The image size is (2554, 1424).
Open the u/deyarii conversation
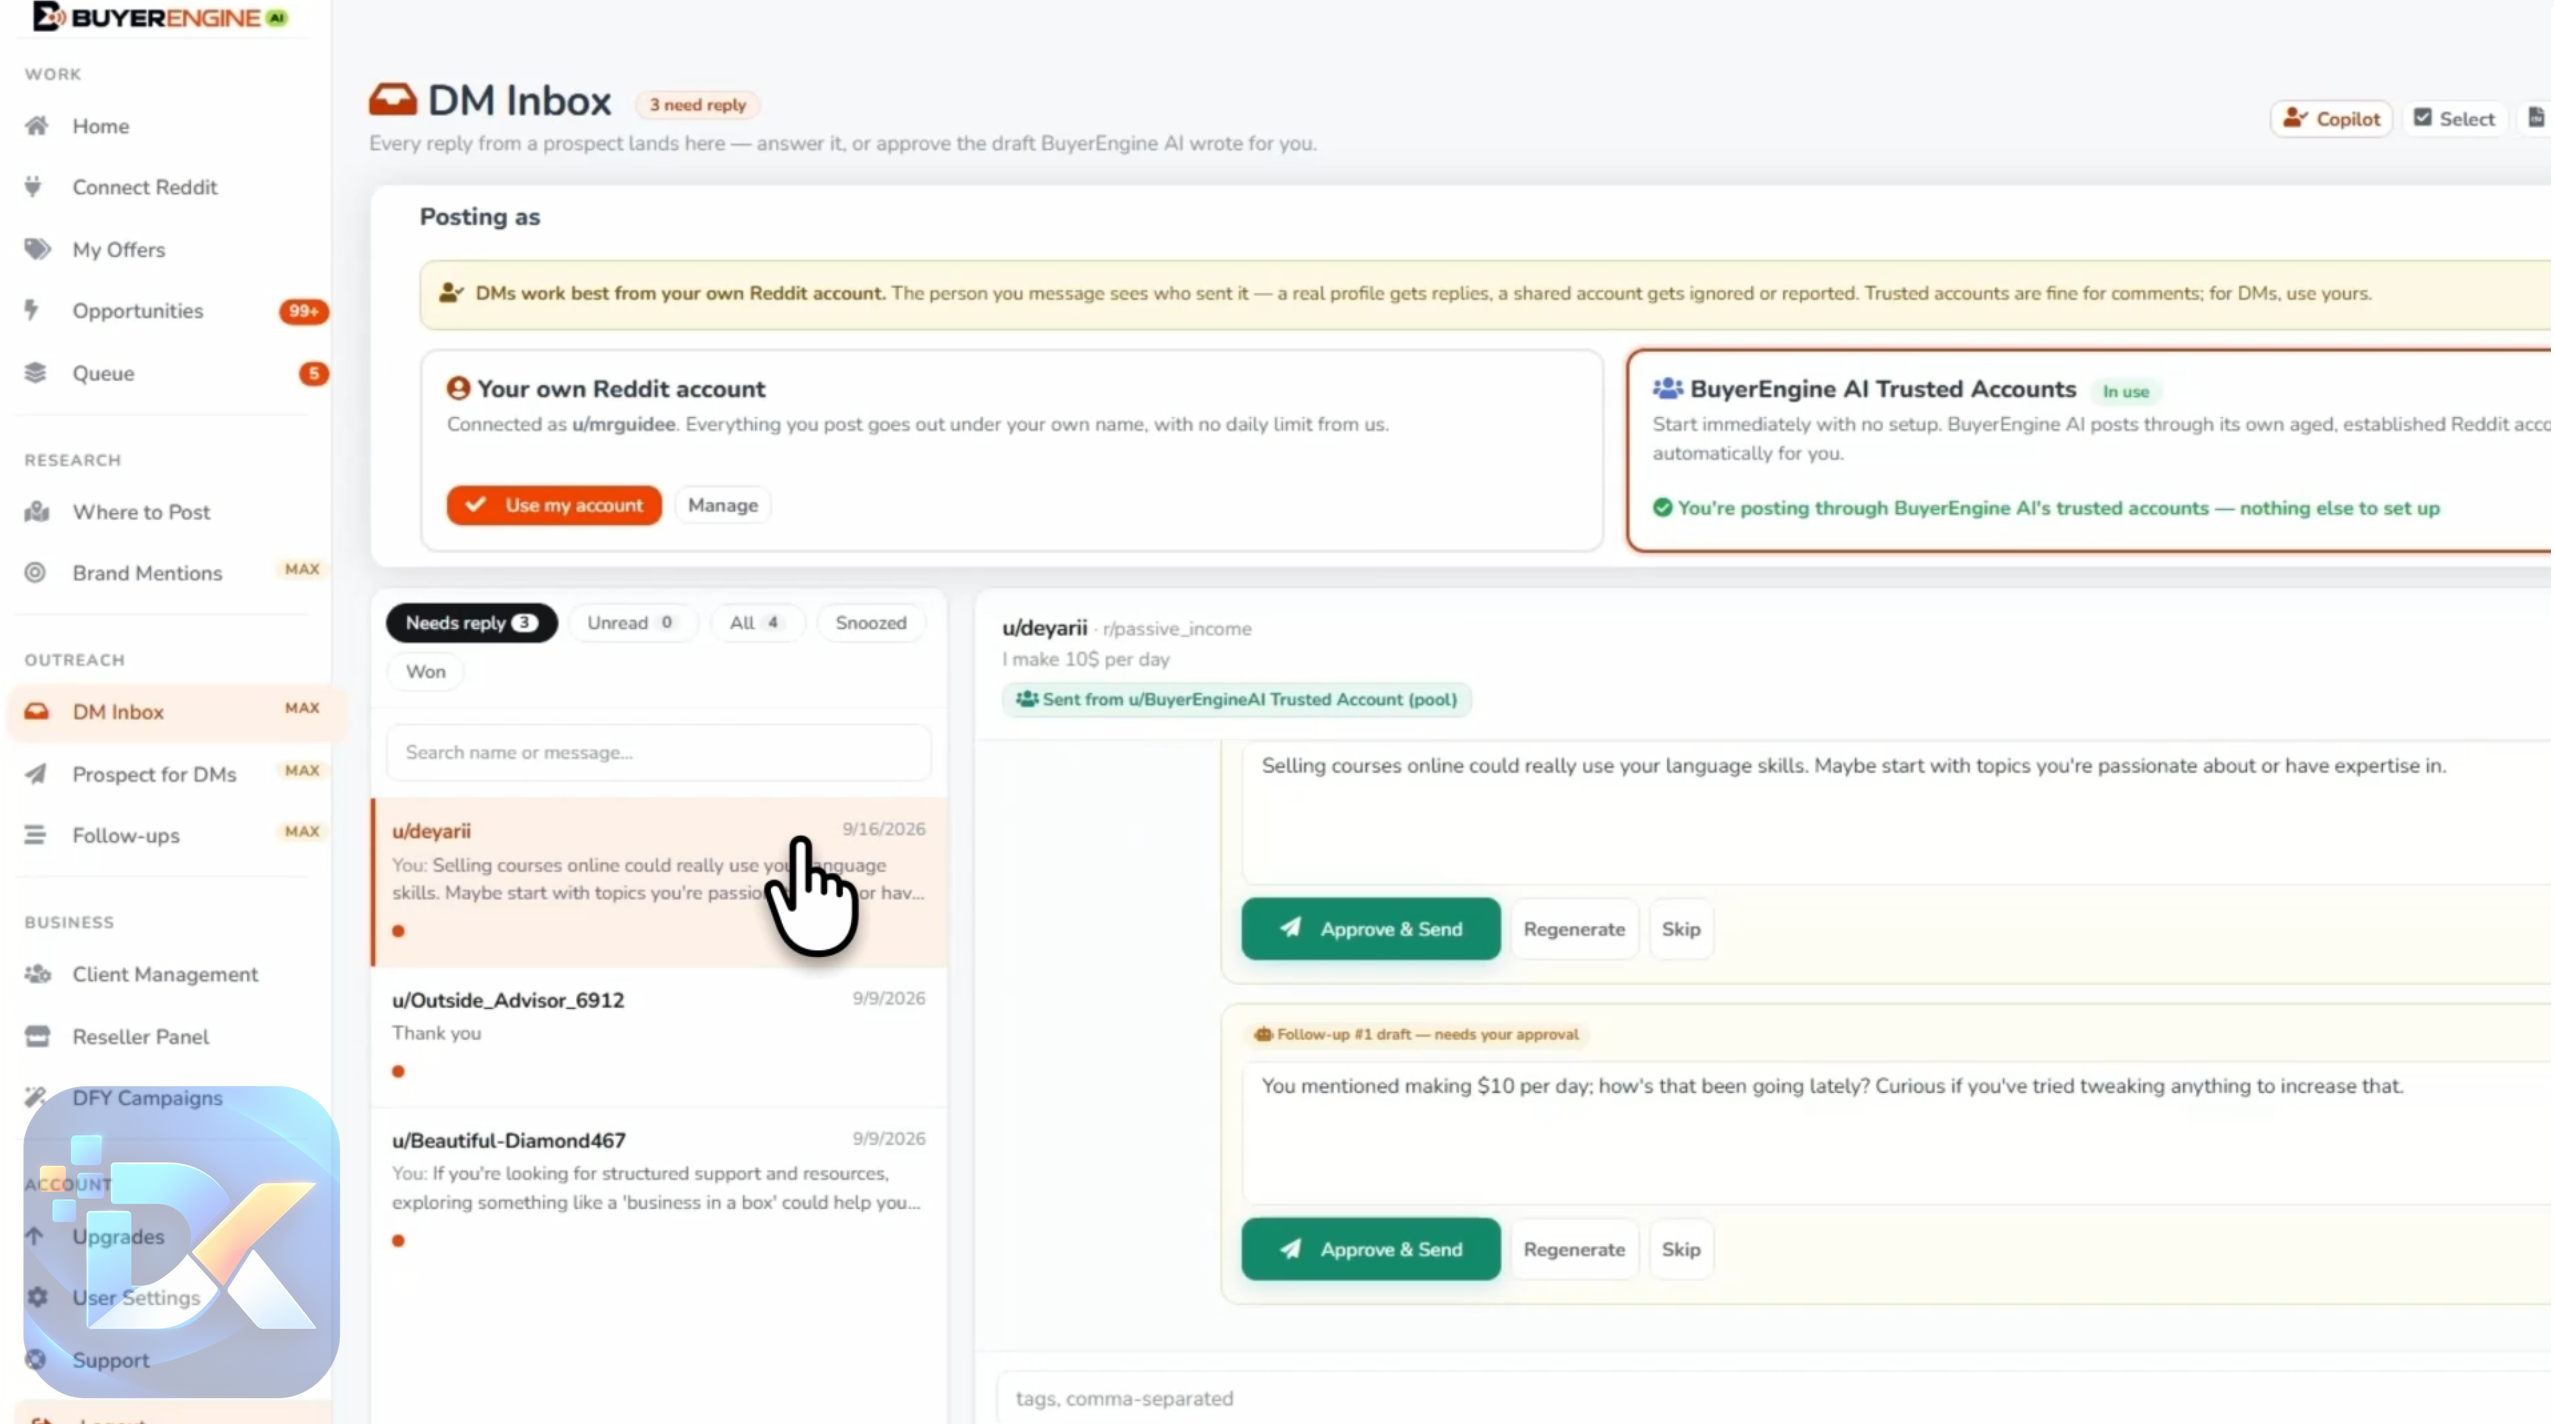click(658, 882)
